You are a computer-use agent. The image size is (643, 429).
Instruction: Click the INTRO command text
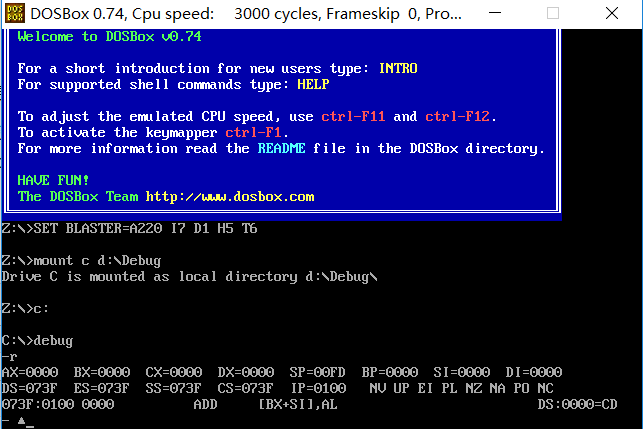click(x=398, y=68)
